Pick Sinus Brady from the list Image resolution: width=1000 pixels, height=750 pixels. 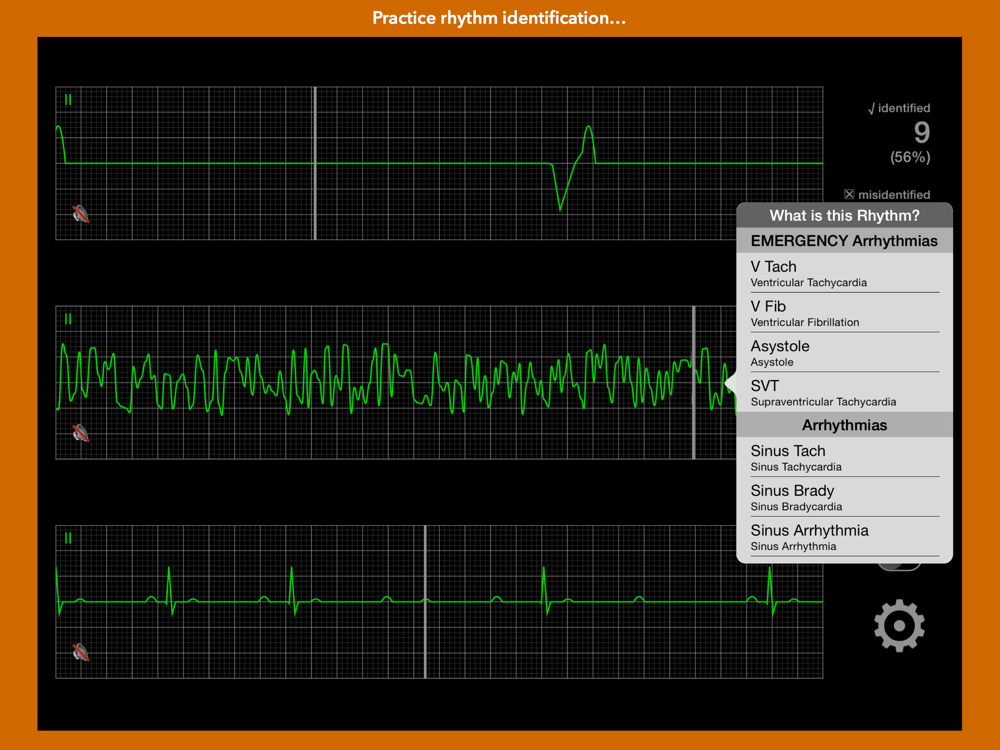844,497
